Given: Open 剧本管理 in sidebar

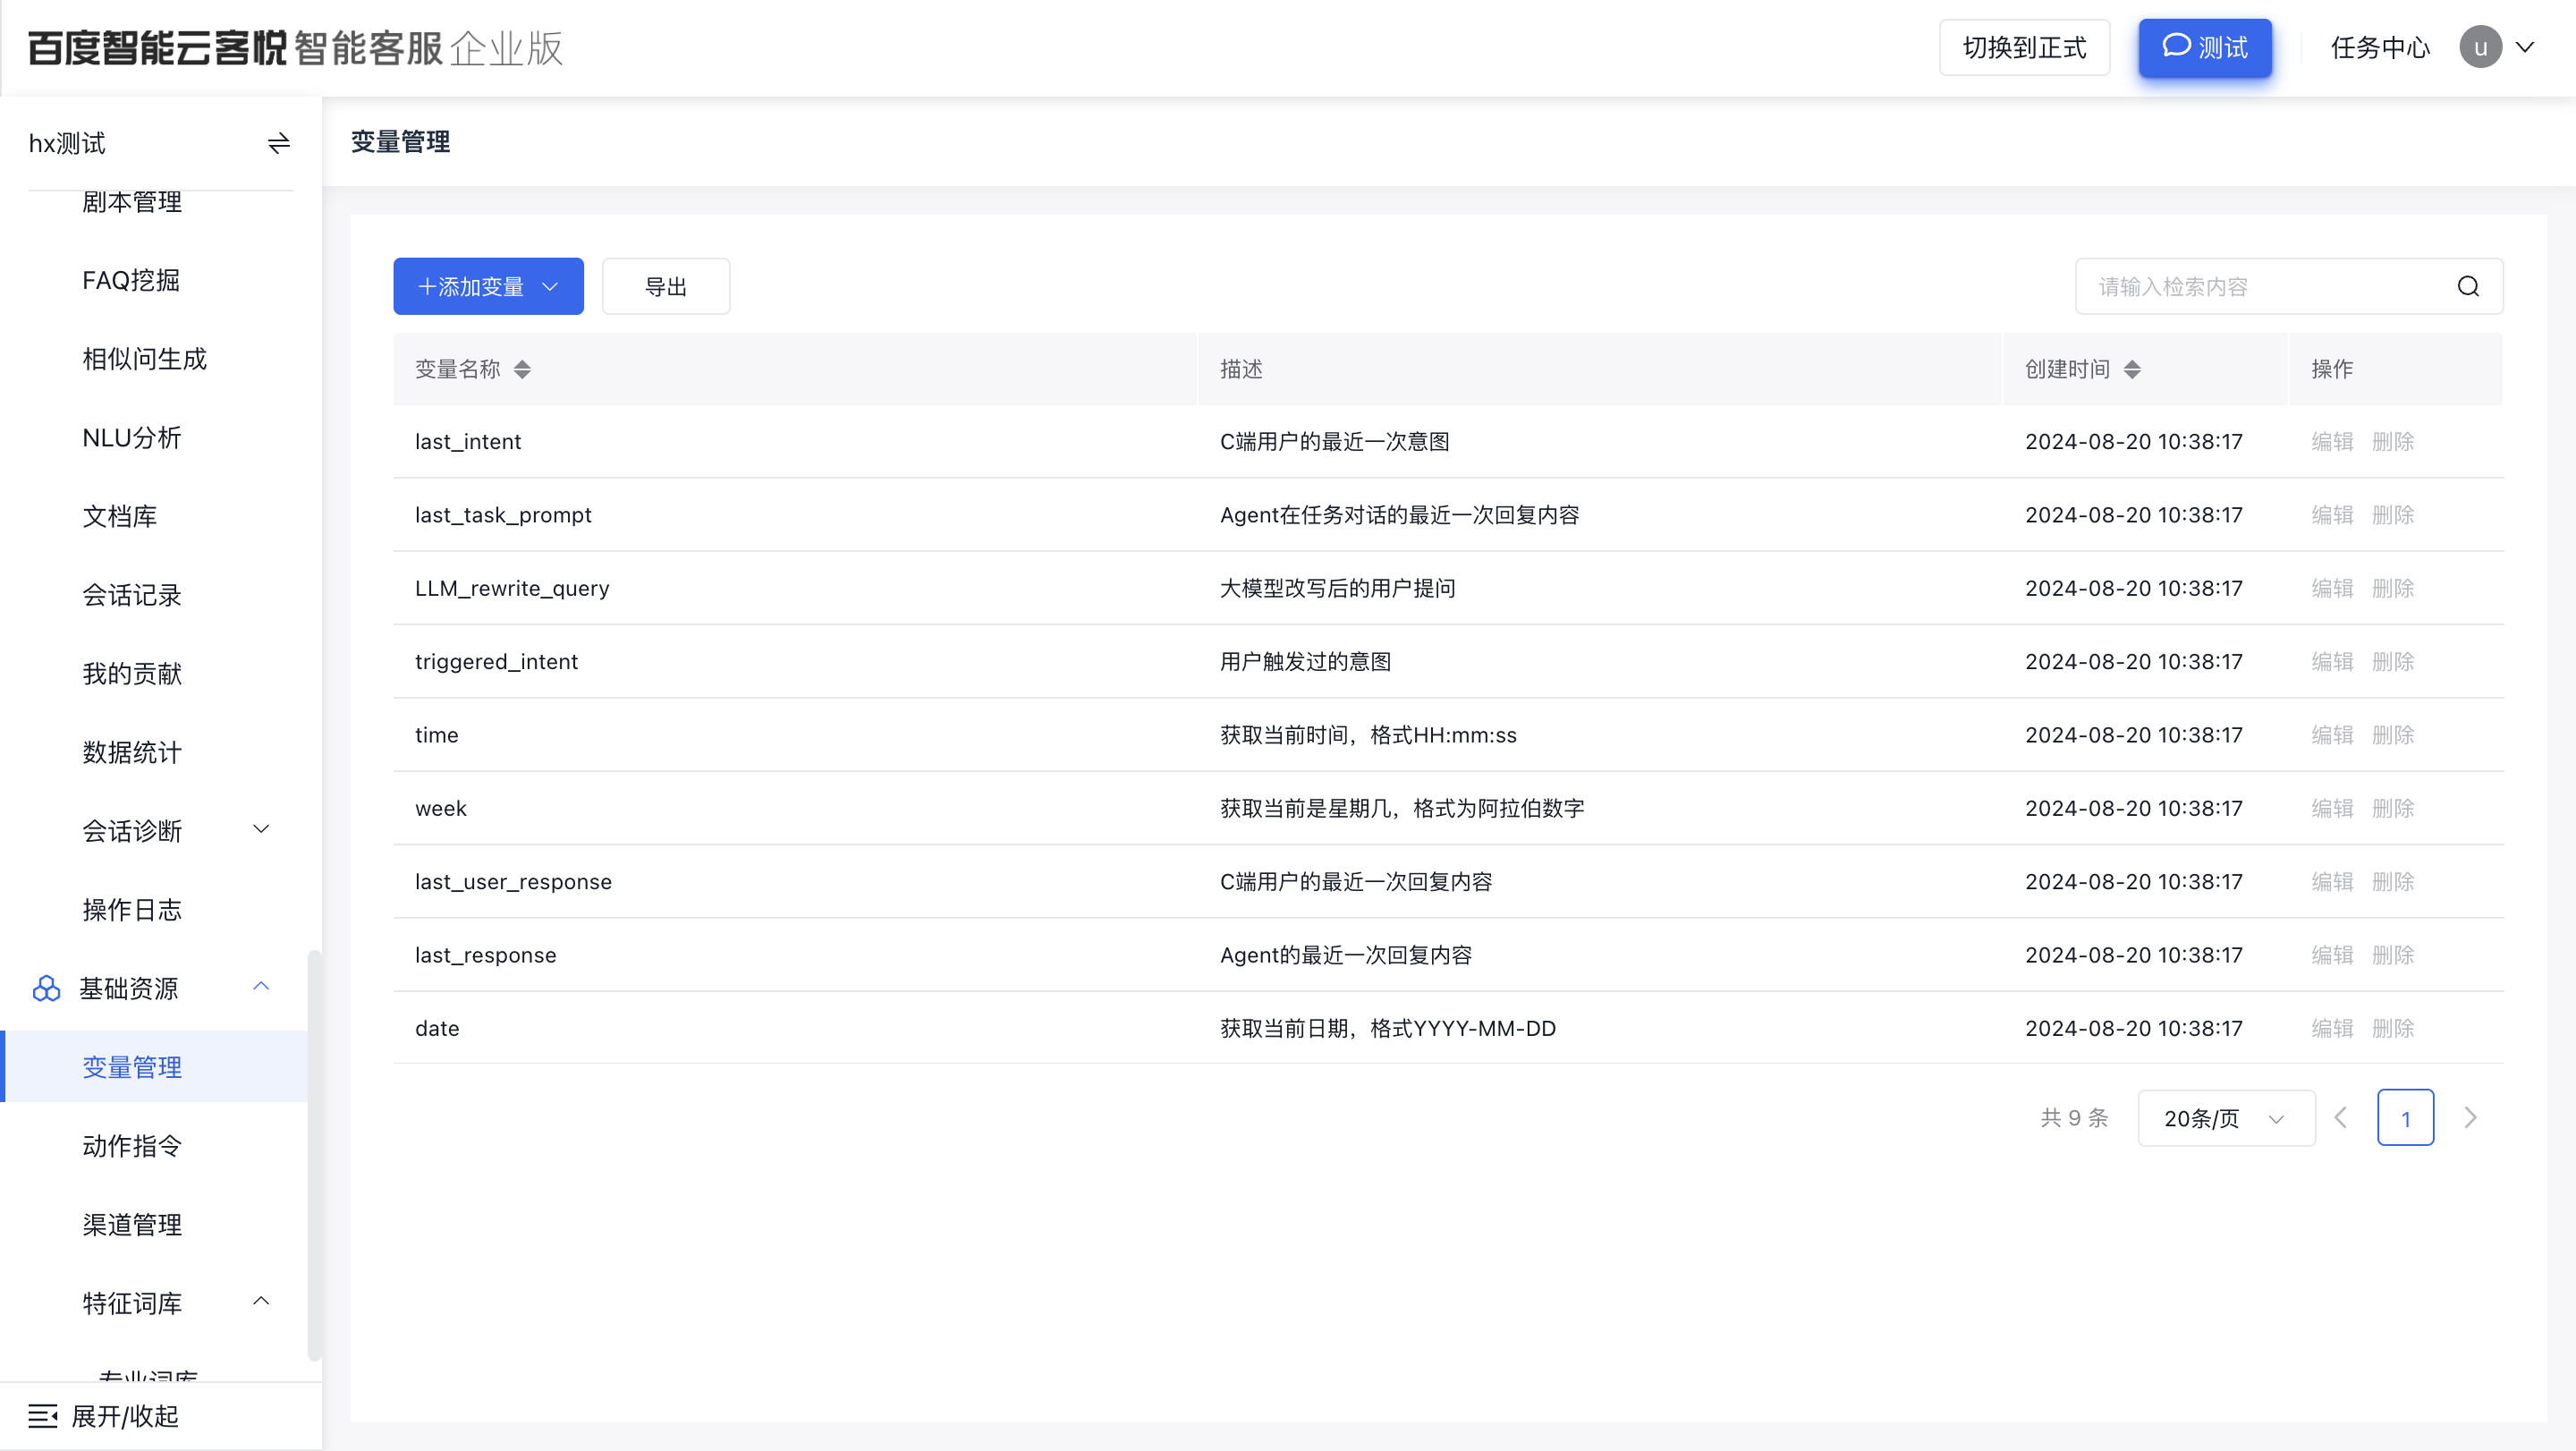Looking at the screenshot, I should click(x=132, y=202).
